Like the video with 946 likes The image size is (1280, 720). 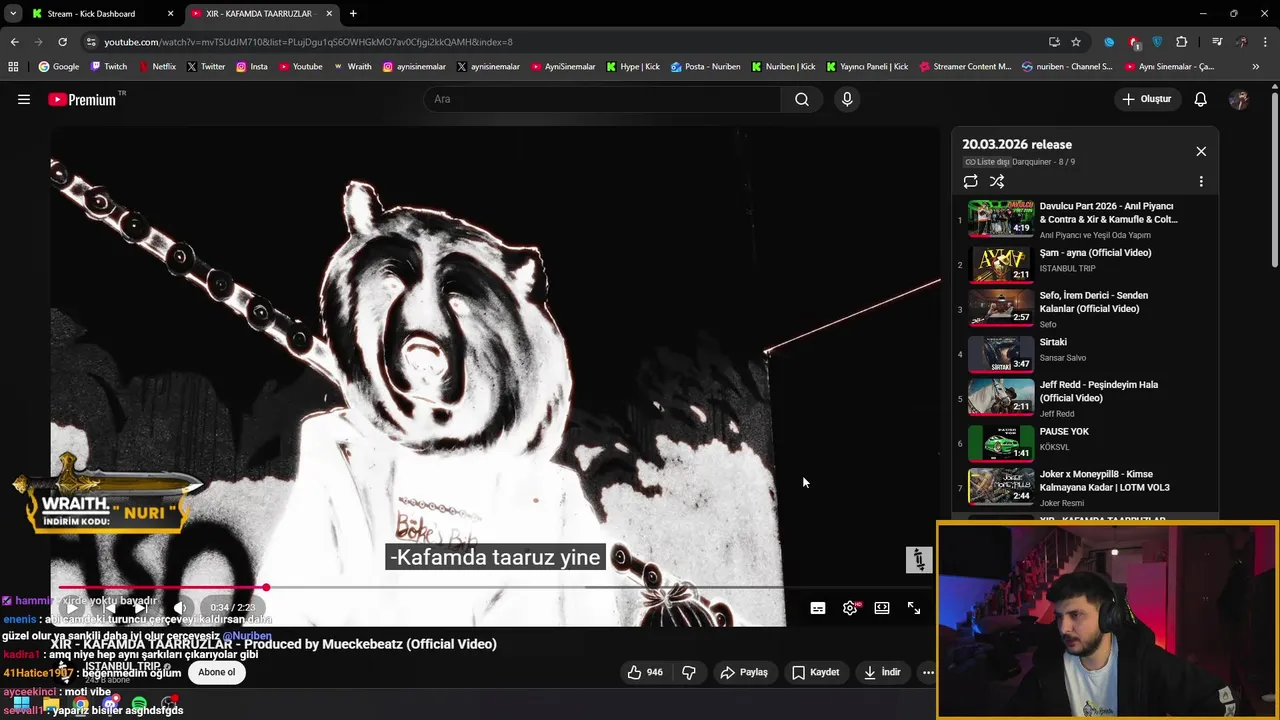click(x=645, y=672)
